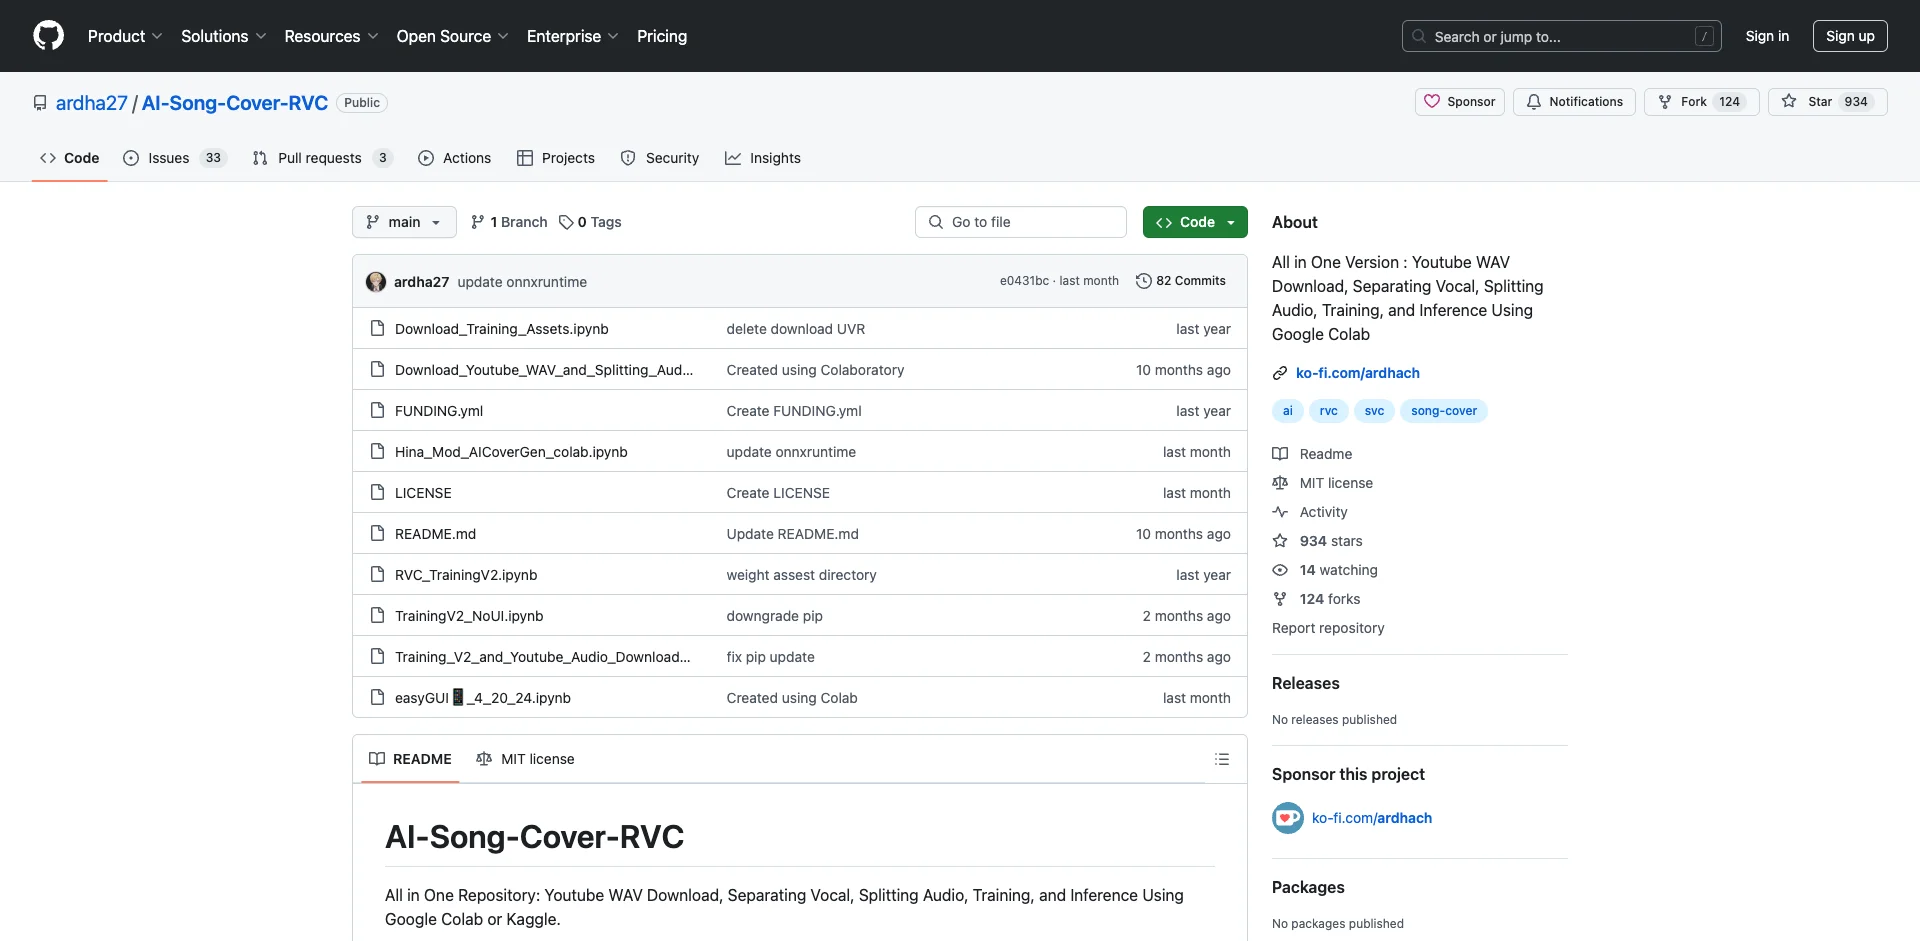Open Download_Training_Assets.ipynb file
Image resolution: width=1920 pixels, height=941 pixels.
(501, 329)
